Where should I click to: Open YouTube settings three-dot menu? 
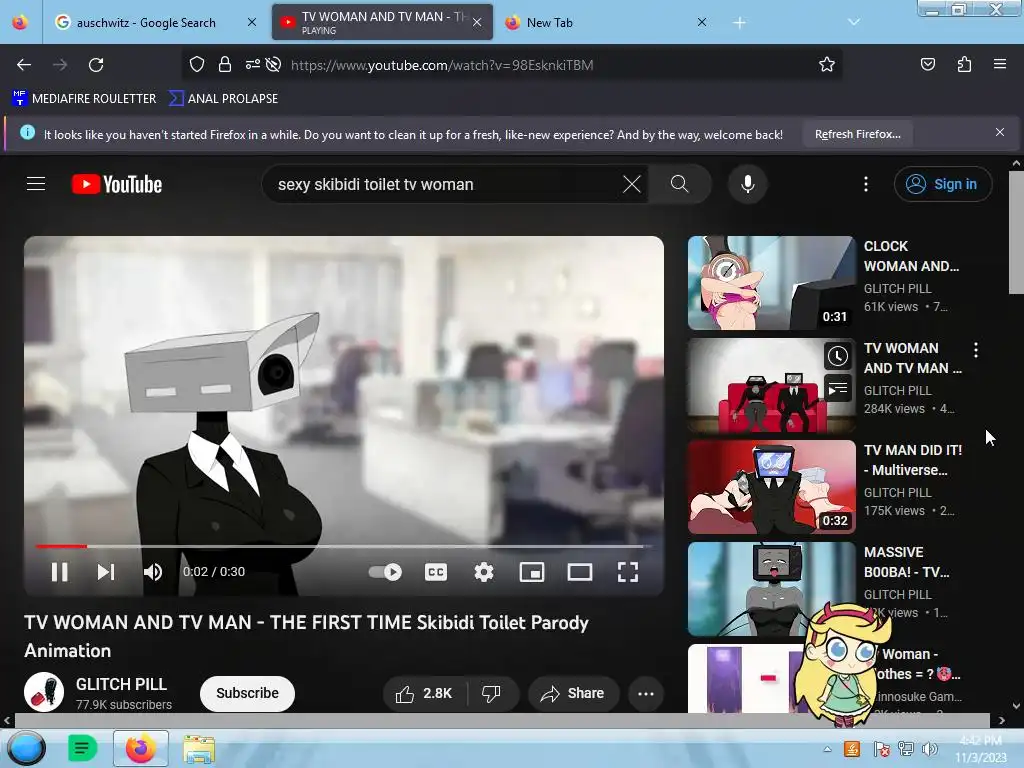(866, 184)
